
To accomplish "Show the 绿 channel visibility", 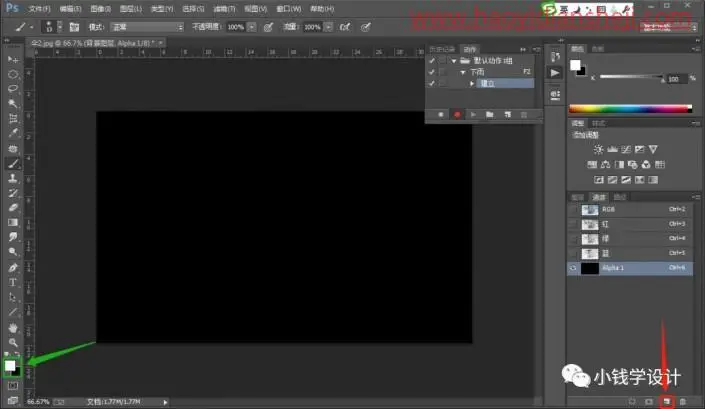I will [573, 239].
